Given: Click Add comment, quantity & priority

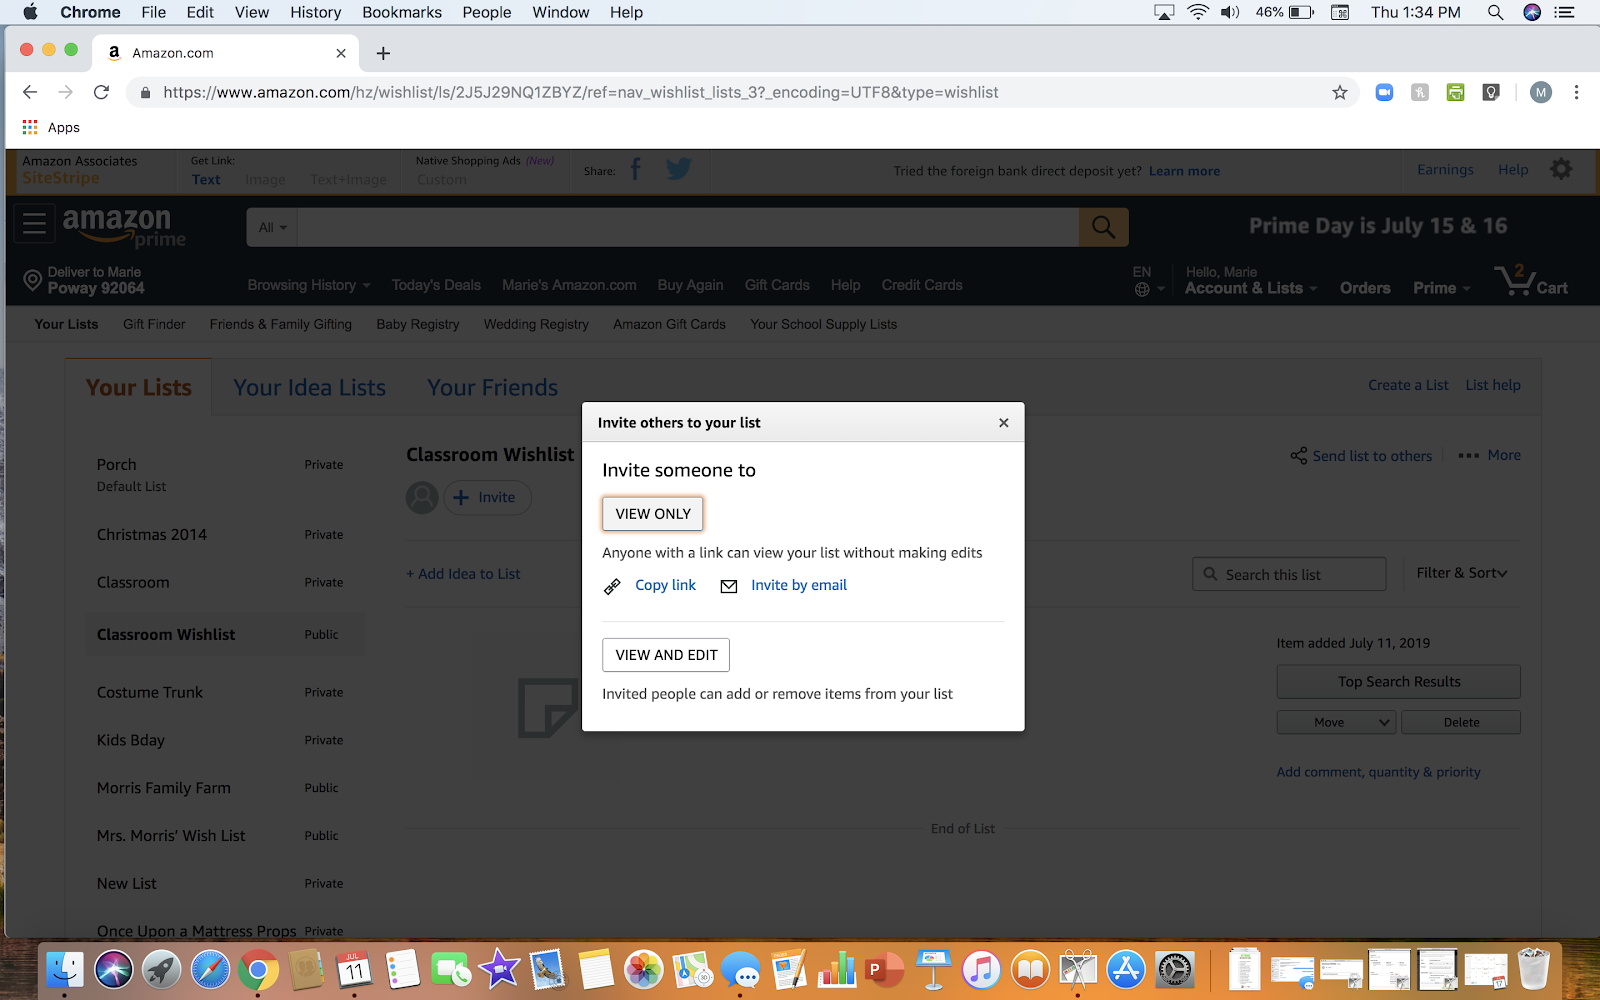Looking at the screenshot, I should tap(1378, 772).
